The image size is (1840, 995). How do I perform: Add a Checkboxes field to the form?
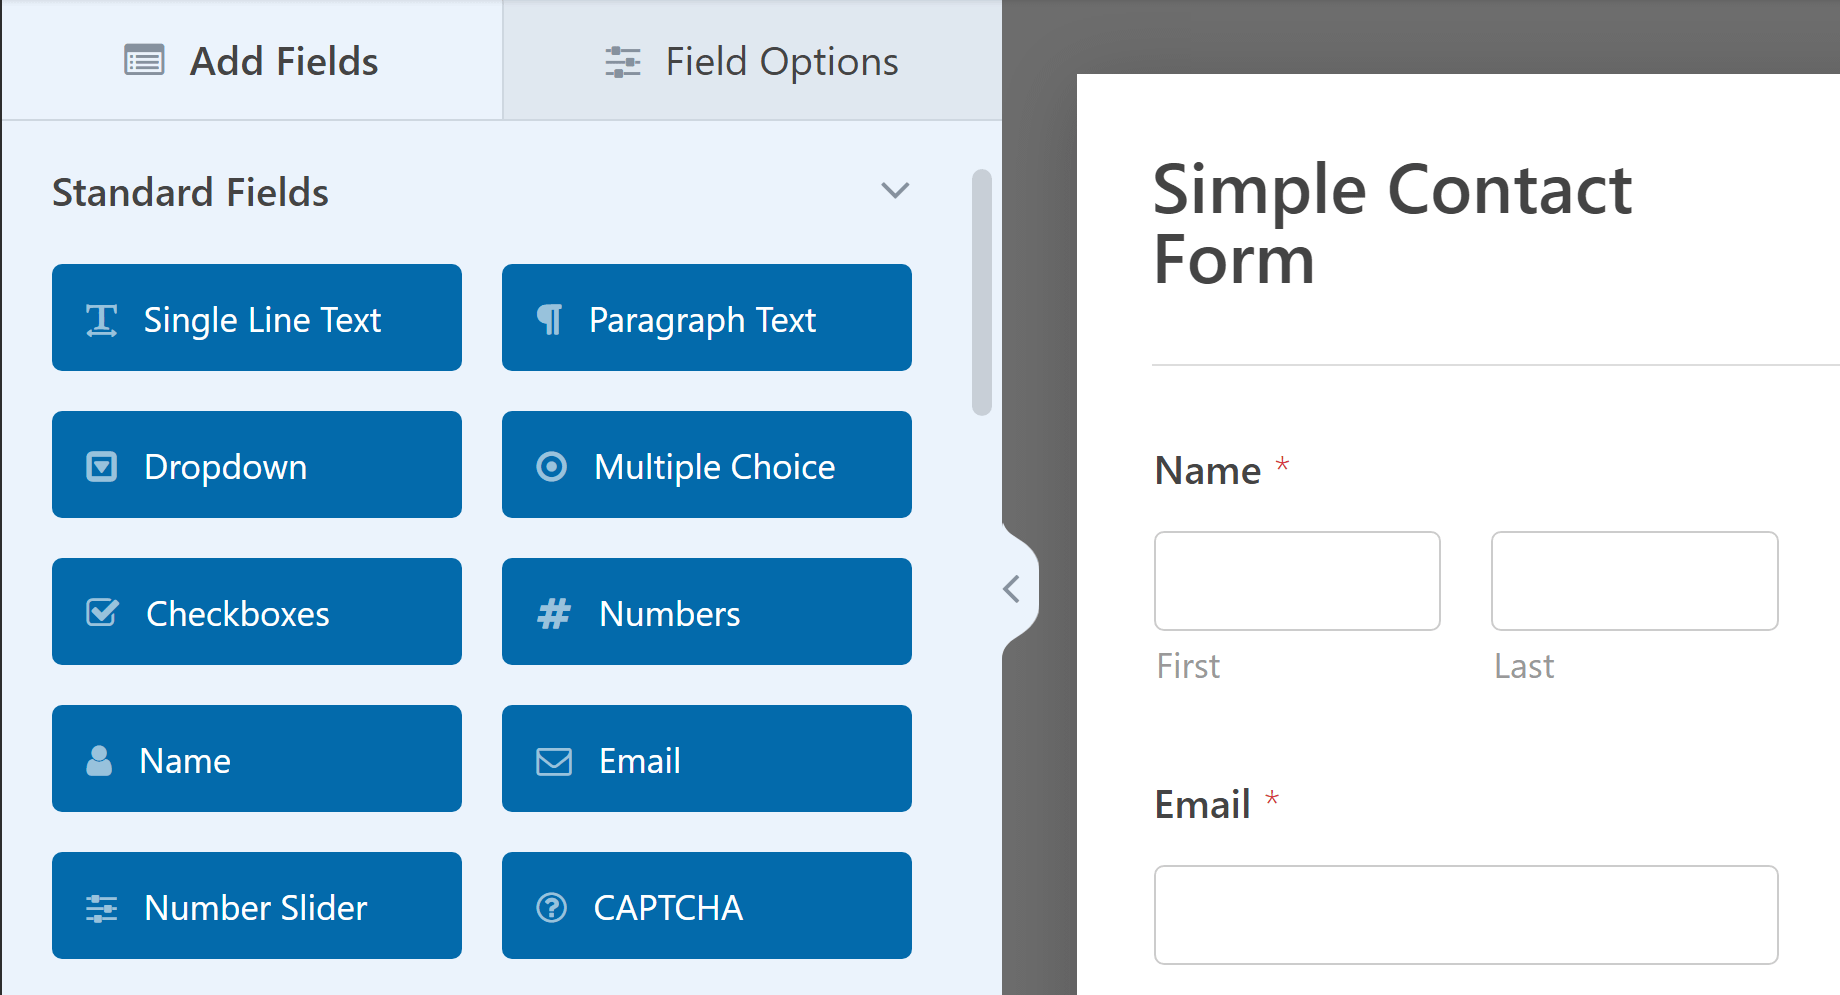pos(256,612)
